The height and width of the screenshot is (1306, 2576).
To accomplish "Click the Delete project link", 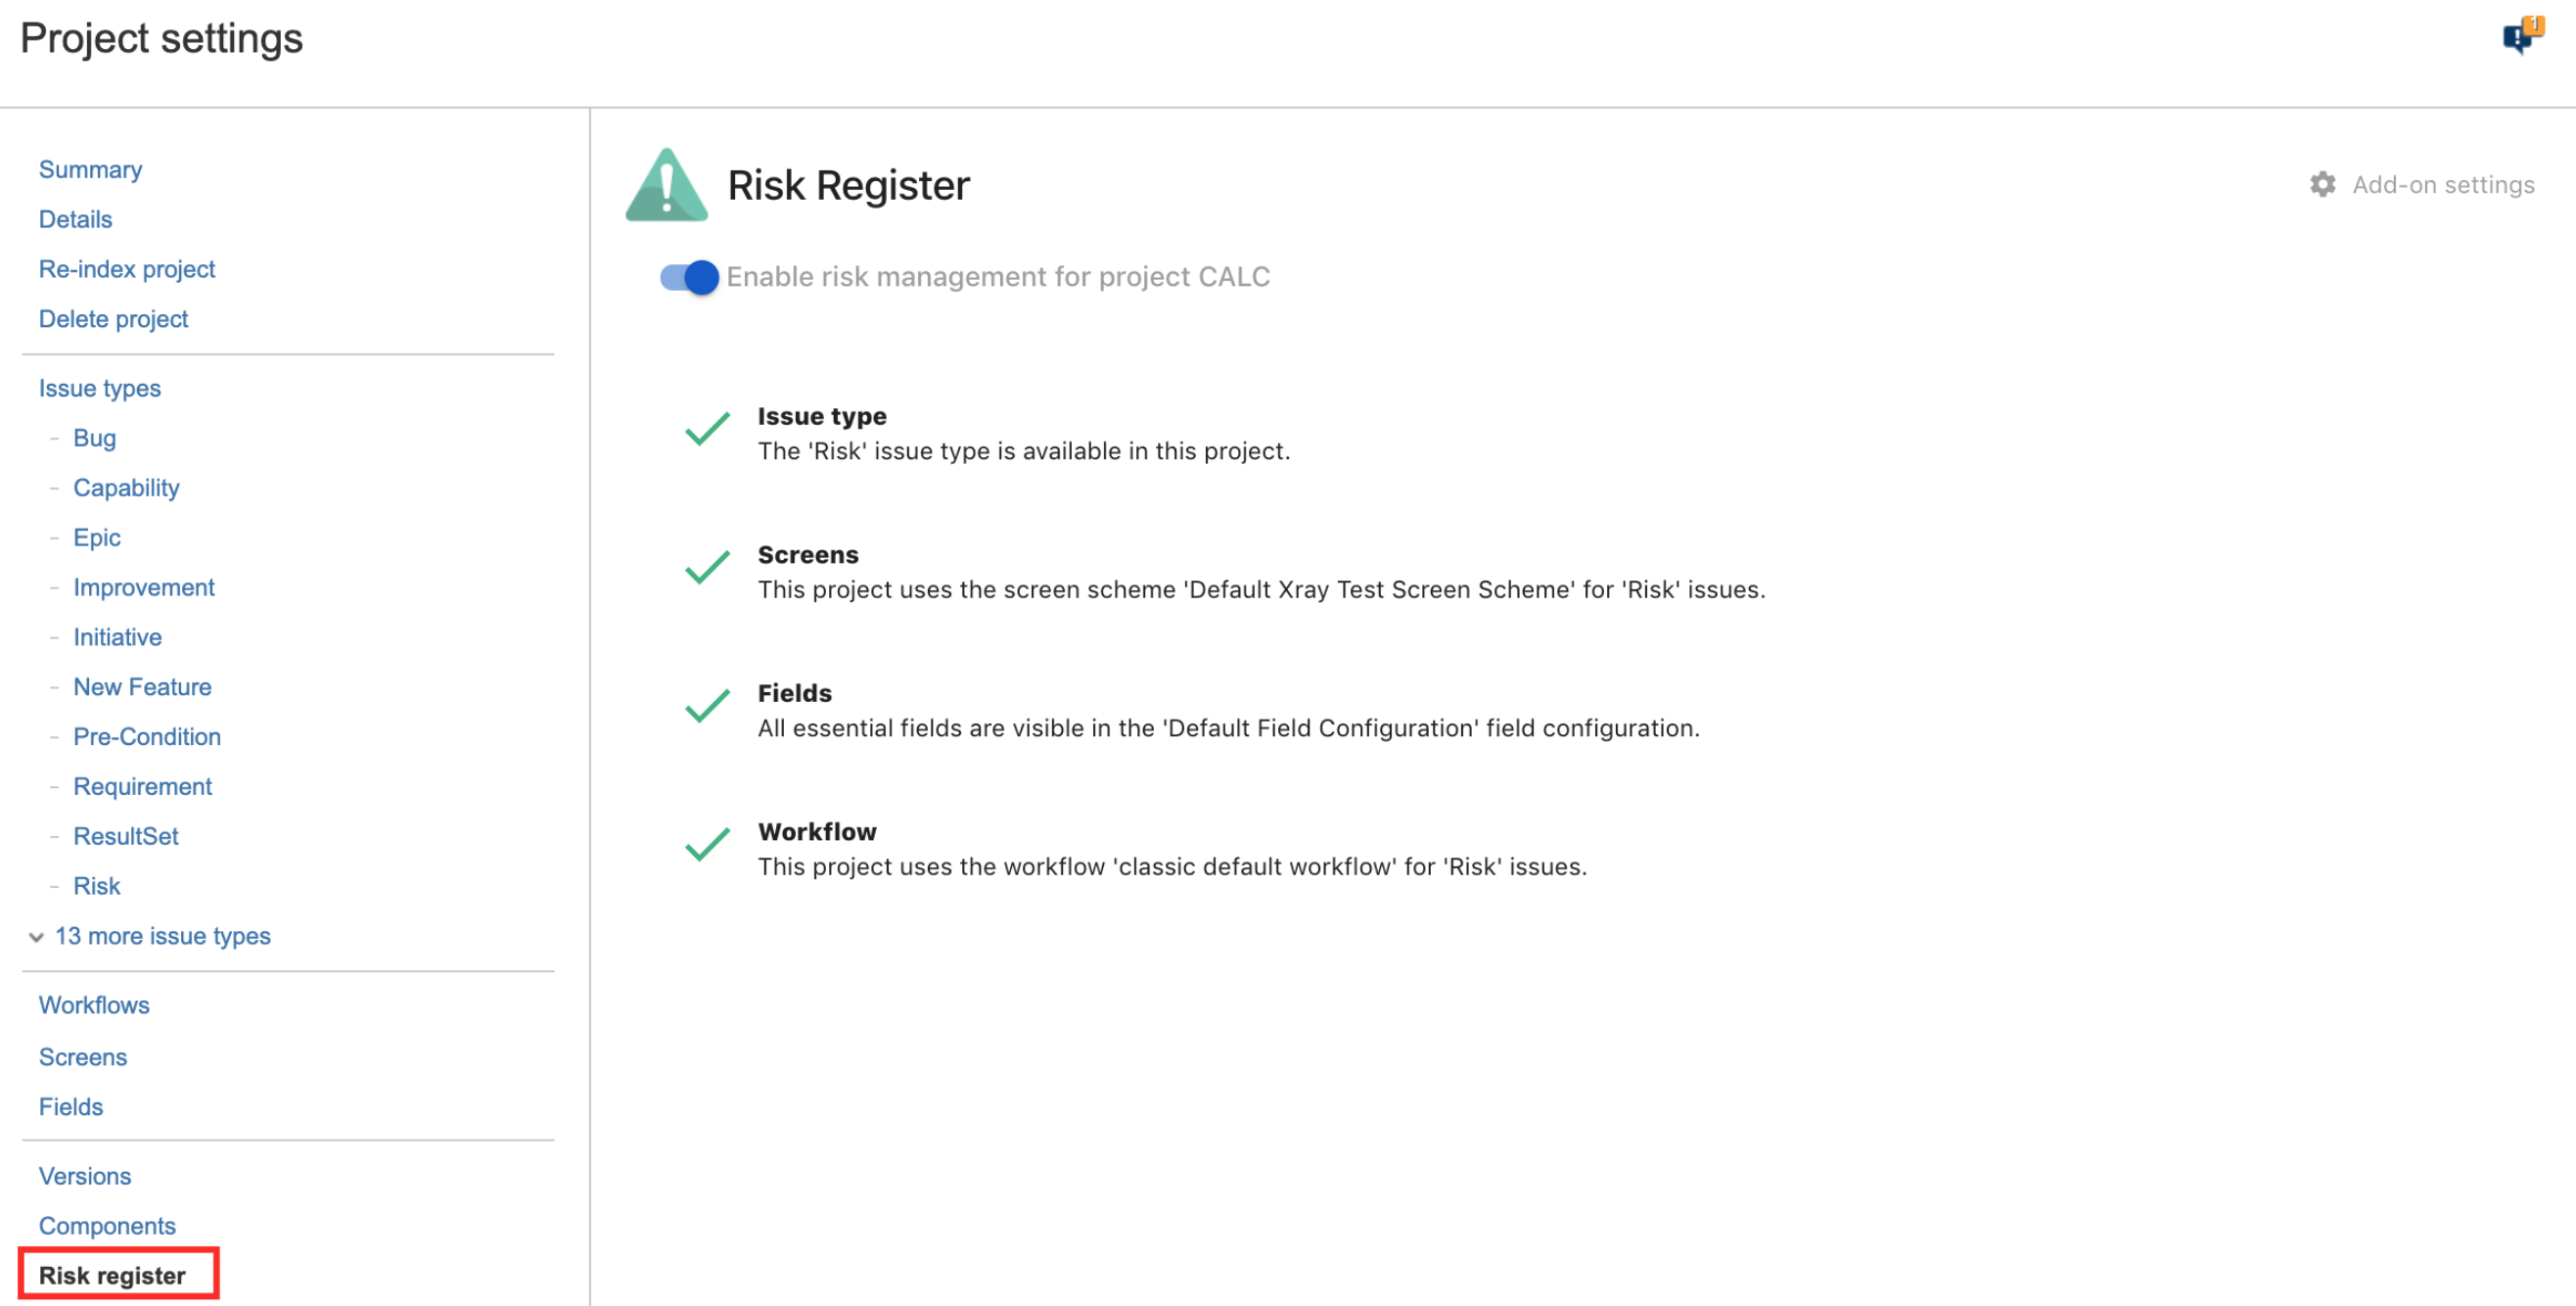I will (x=113, y=319).
